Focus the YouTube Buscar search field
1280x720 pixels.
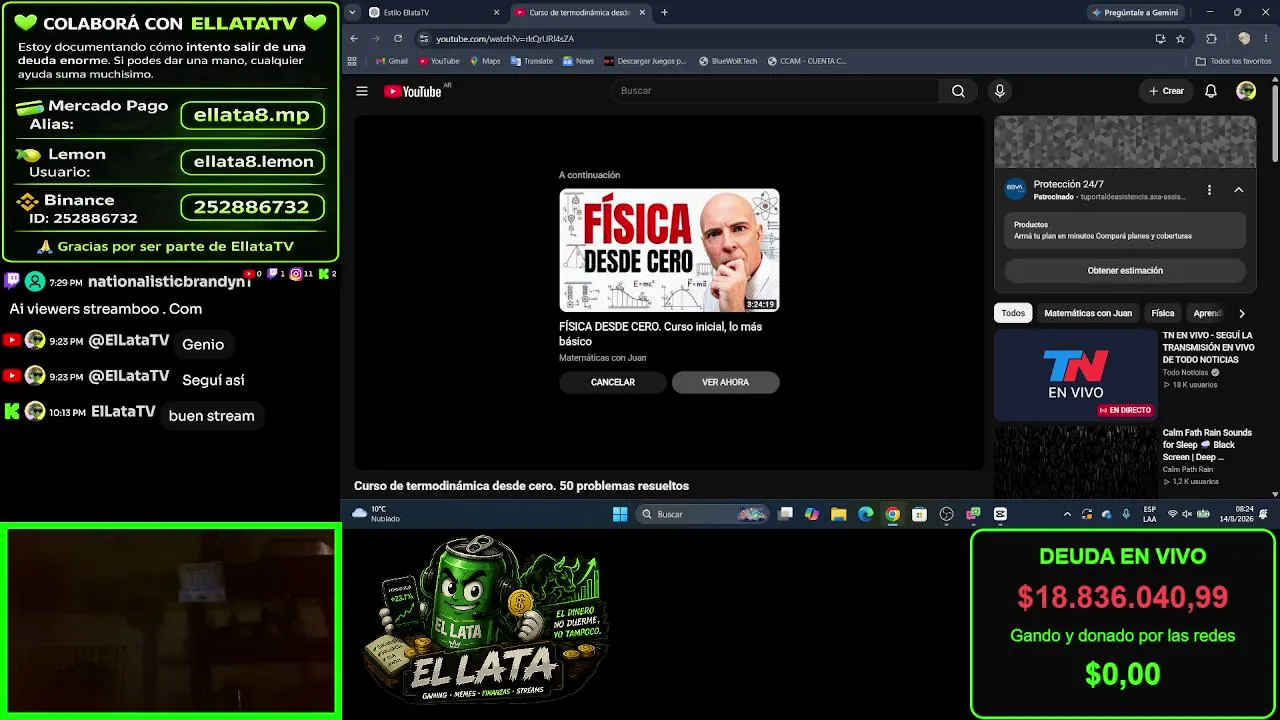775,91
